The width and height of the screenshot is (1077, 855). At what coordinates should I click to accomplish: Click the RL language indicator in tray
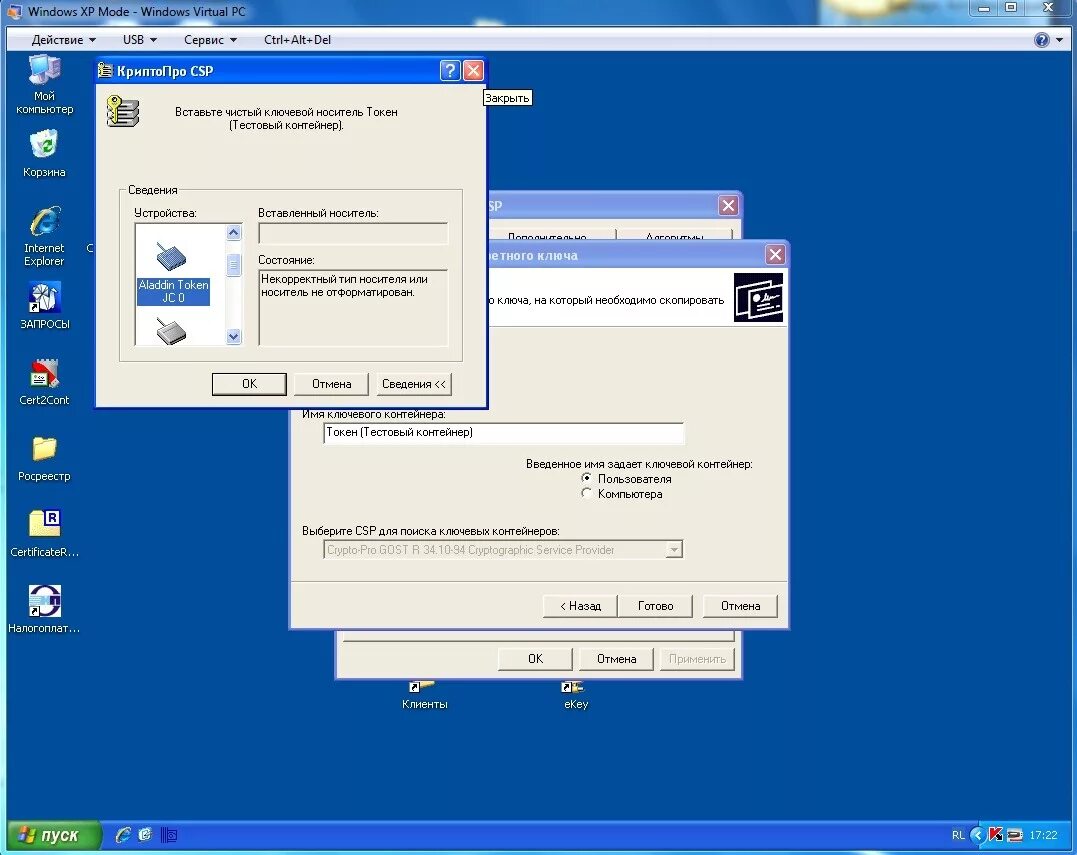click(958, 835)
